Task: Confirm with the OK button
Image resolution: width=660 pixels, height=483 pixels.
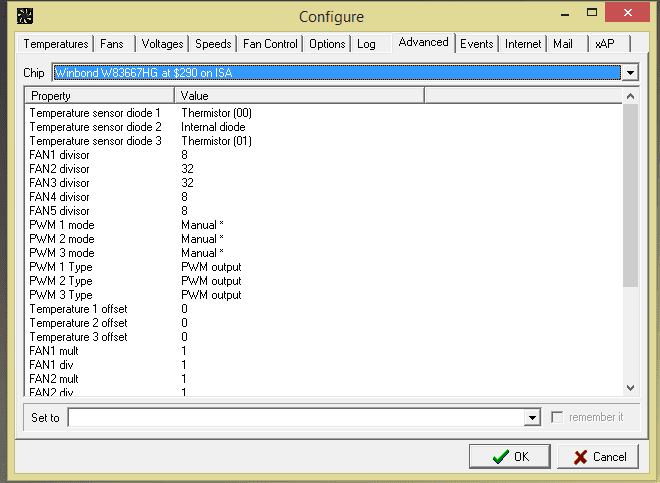Action: [x=510, y=456]
